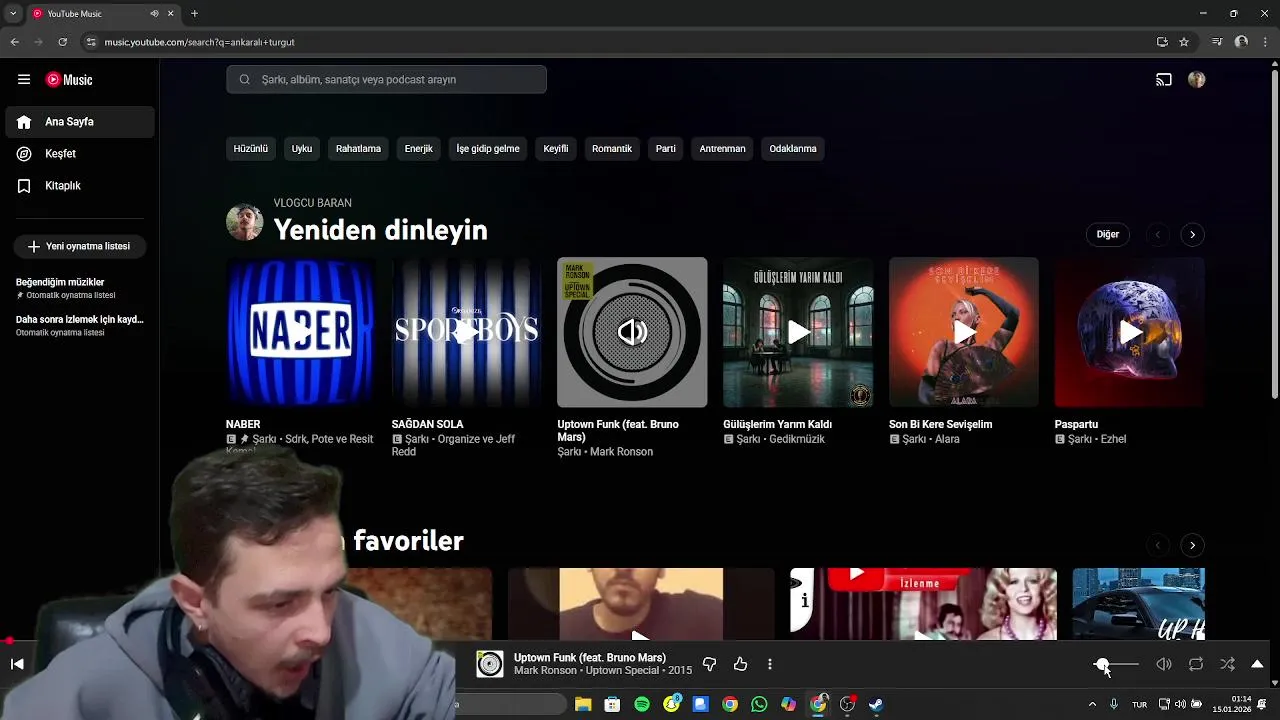
Task: Adjust the volume slider
Action: 1117,665
